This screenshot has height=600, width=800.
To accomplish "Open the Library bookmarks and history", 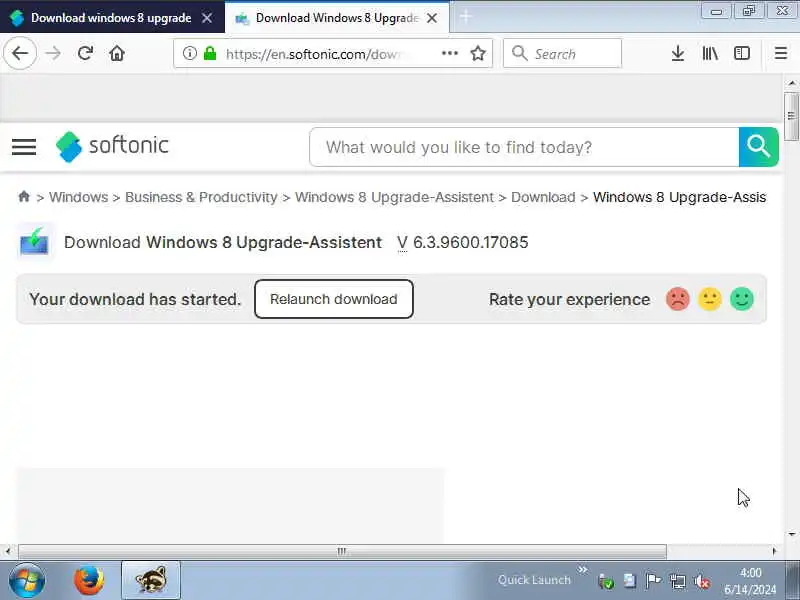I will pyautogui.click(x=710, y=53).
